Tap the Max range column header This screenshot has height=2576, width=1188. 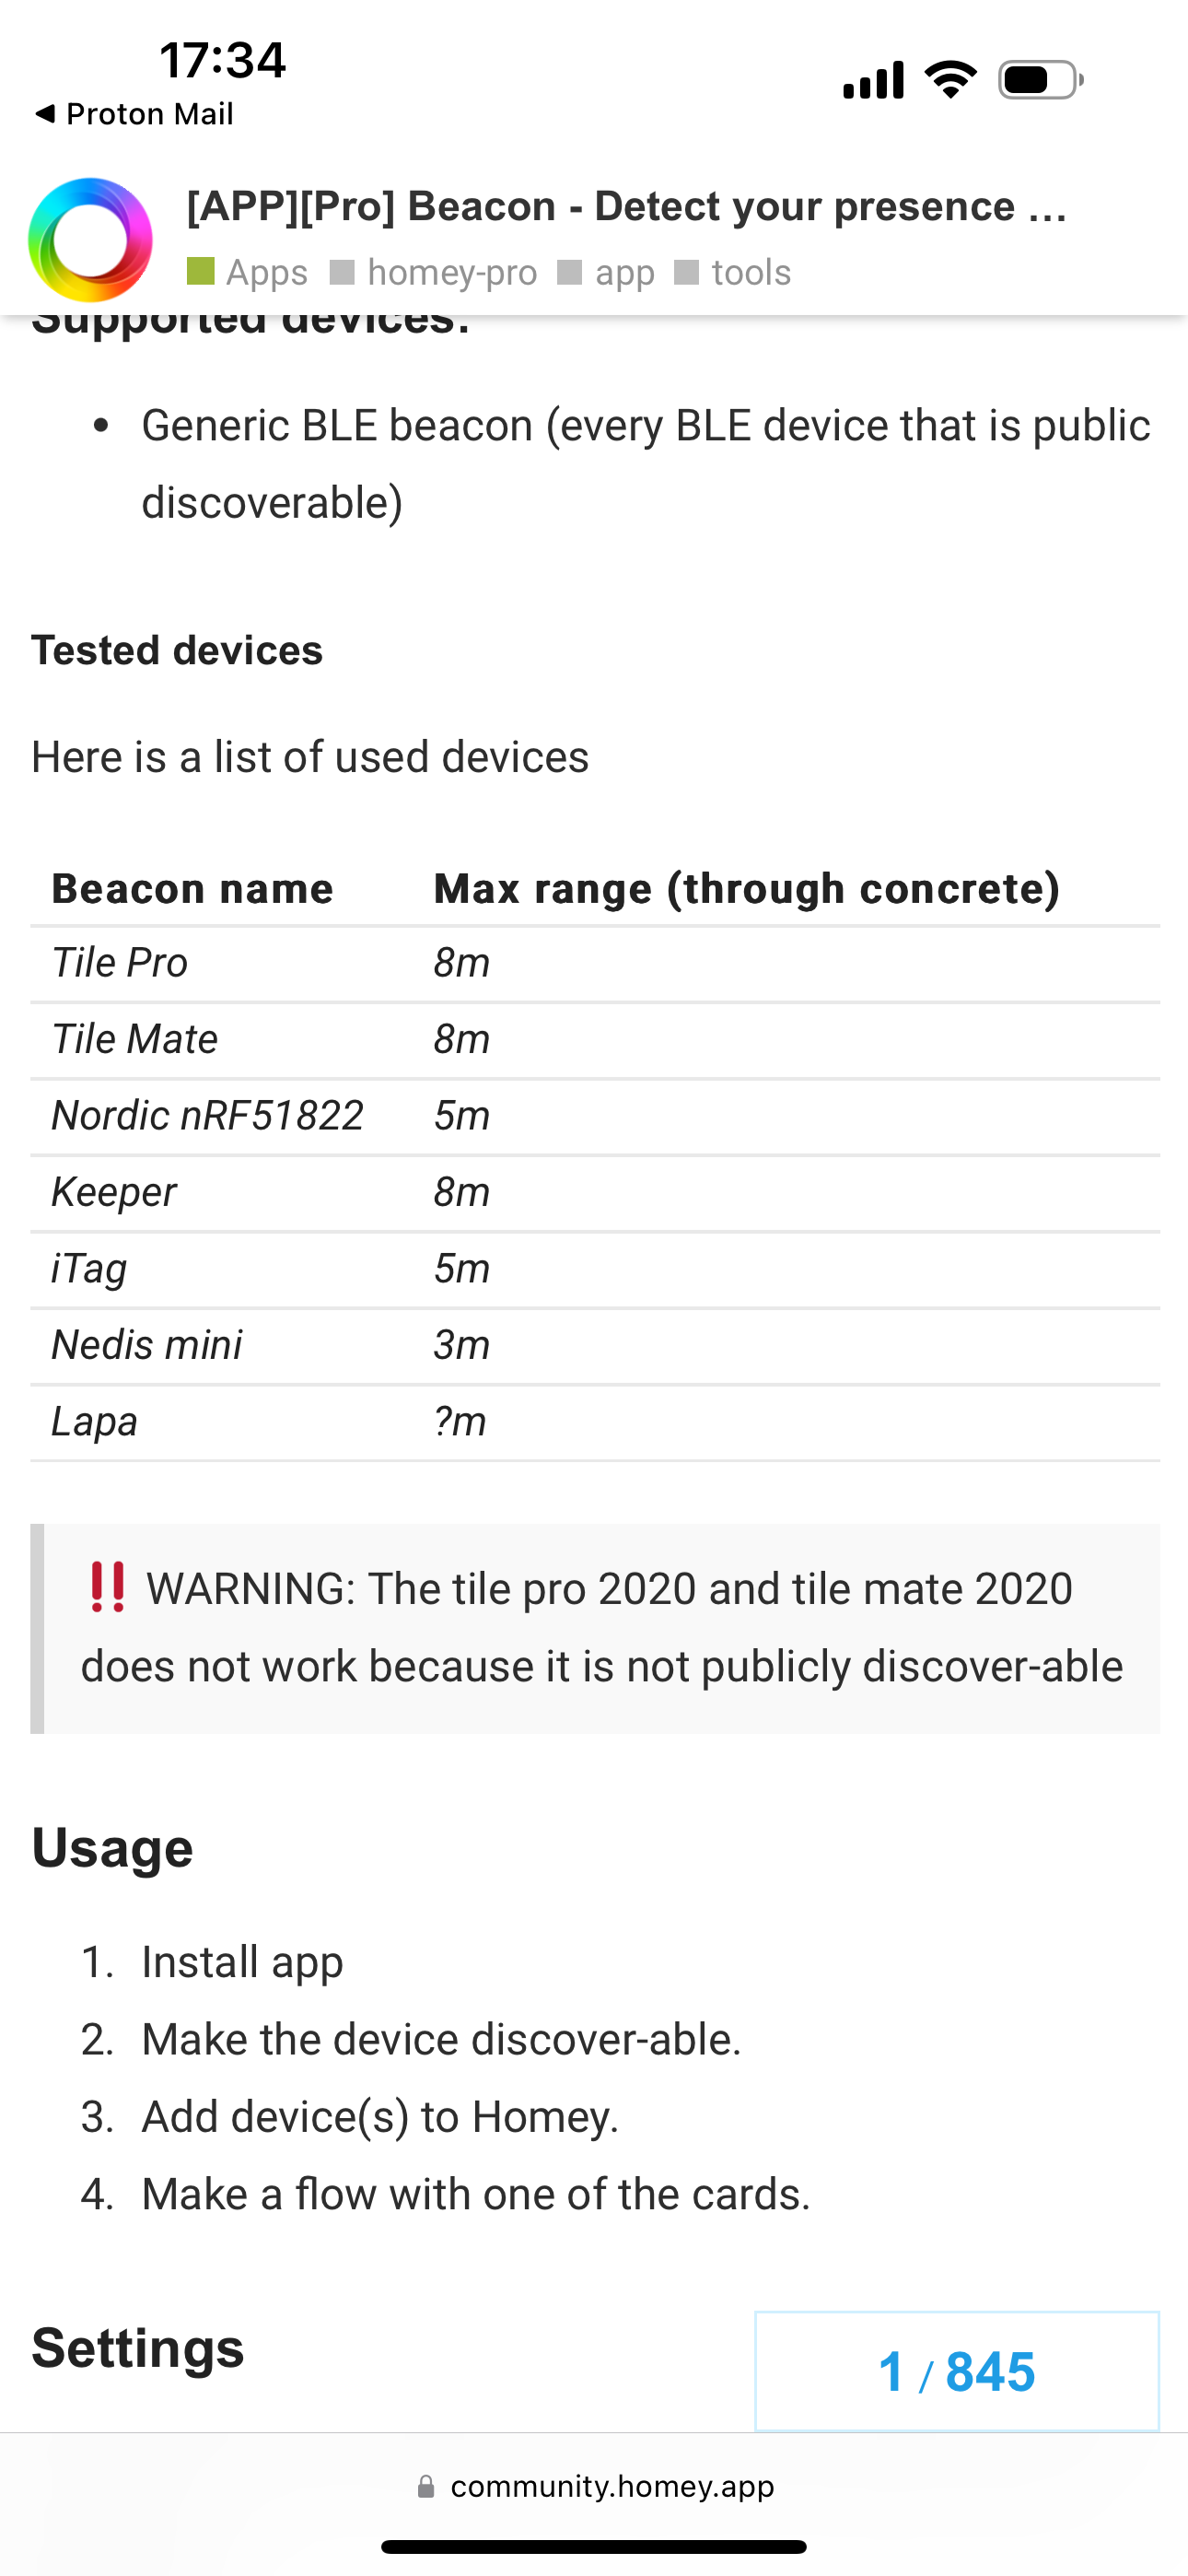click(x=746, y=888)
